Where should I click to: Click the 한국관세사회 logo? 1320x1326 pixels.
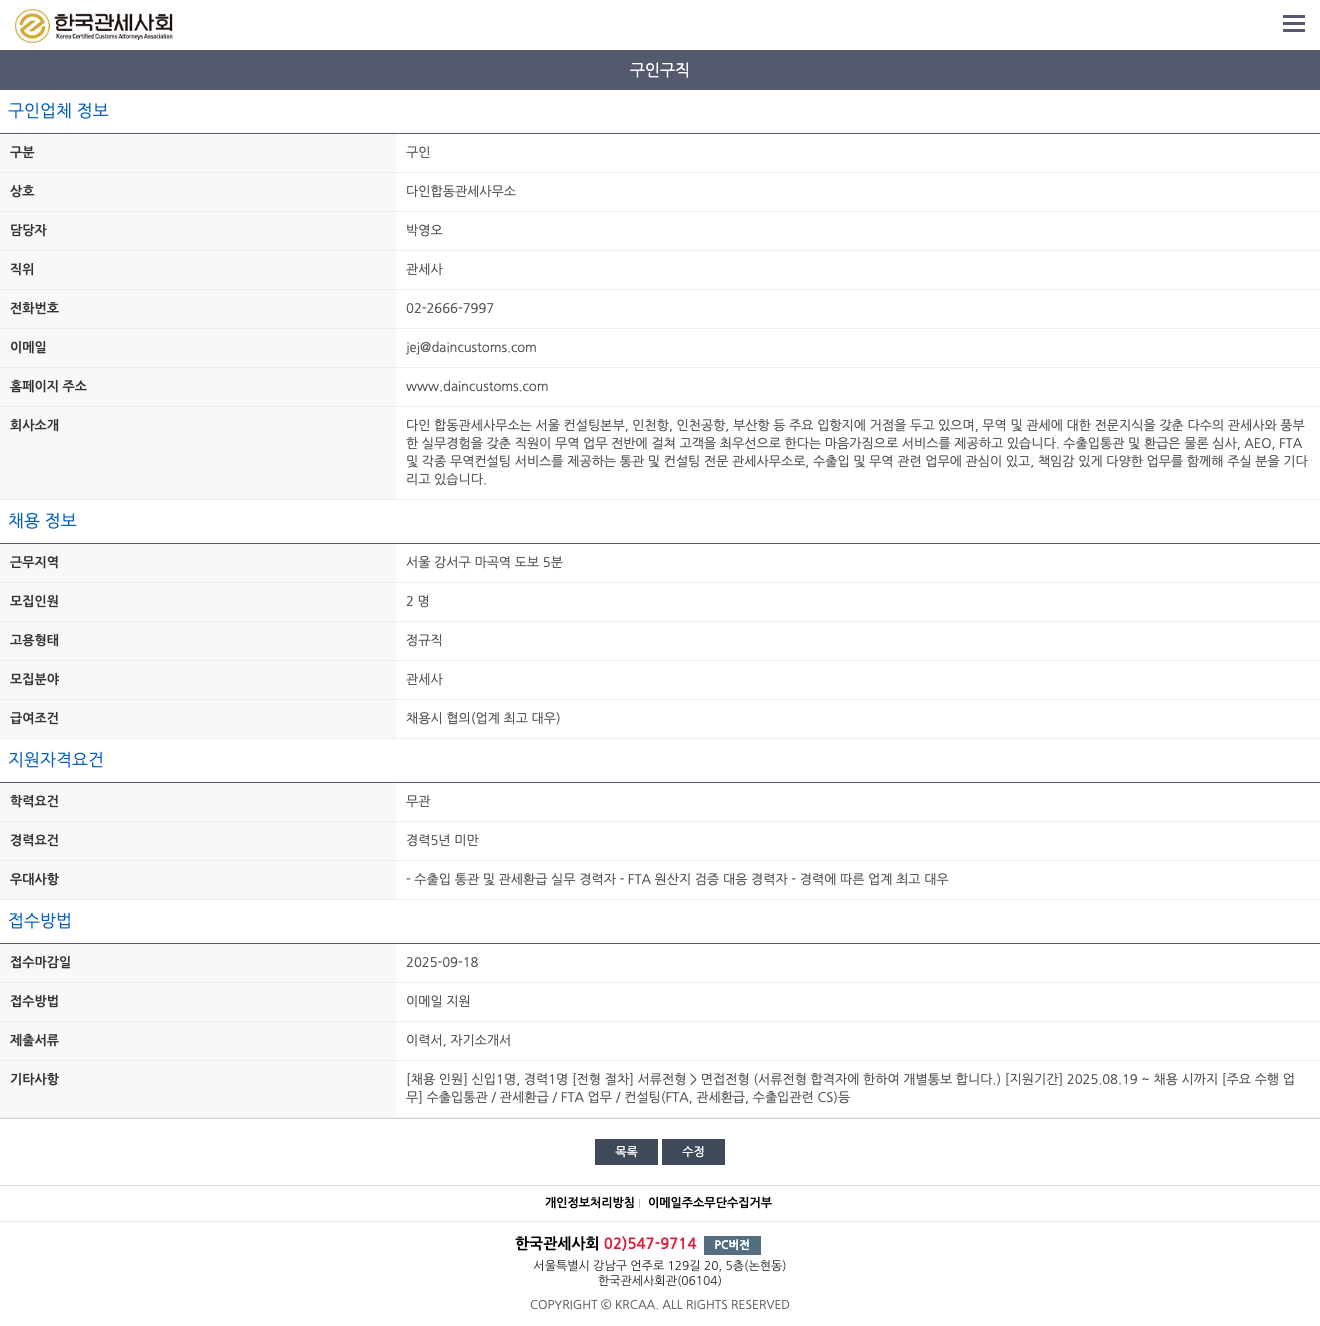[x=94, y=25]
